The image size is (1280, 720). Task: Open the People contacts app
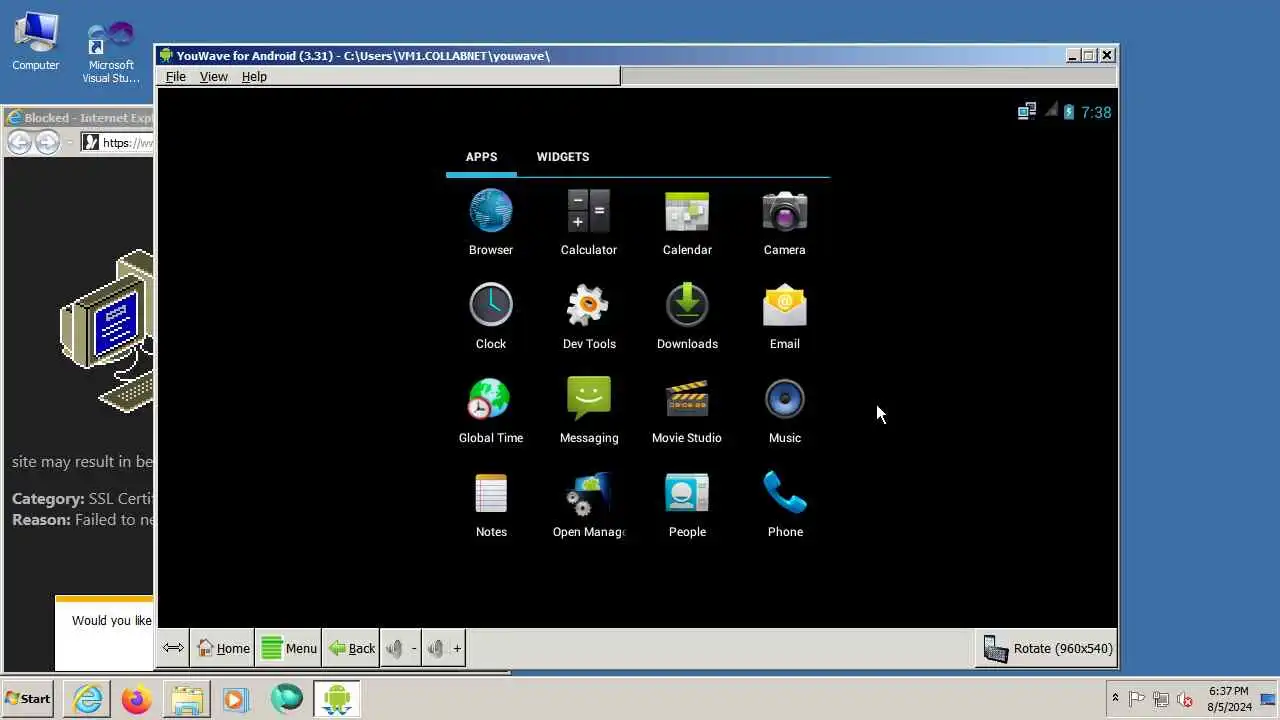tap(687, 504)
